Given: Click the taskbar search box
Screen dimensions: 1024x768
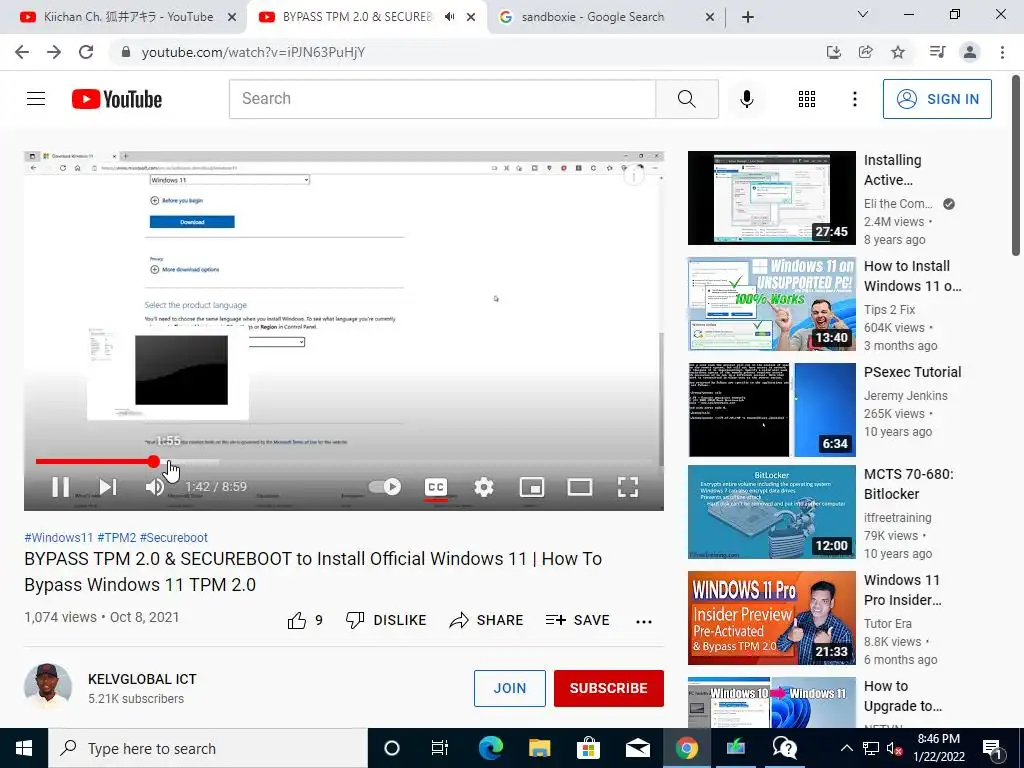Looking at the screenshot, I should pyautogui.click(x=208, y=748).
